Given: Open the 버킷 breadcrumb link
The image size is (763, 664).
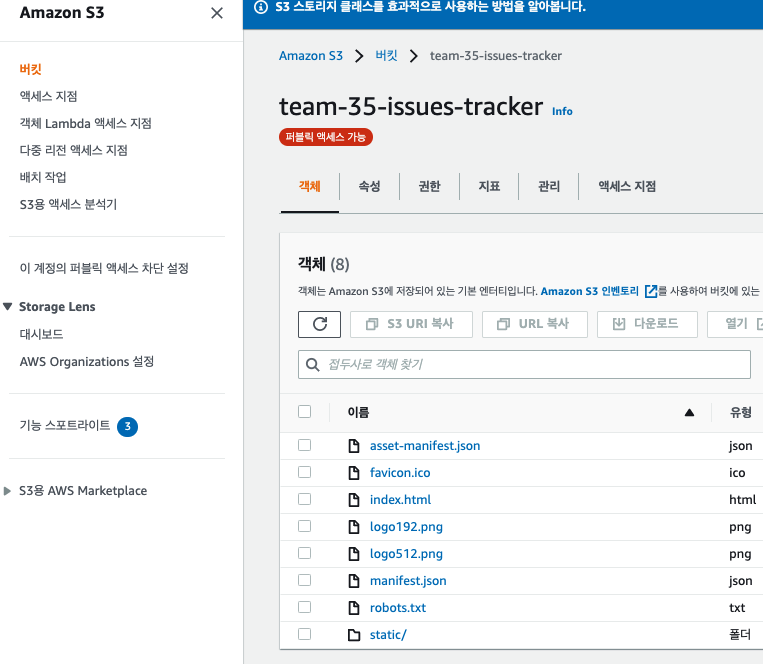Looking at the screenshot, I should coord(386,56).
